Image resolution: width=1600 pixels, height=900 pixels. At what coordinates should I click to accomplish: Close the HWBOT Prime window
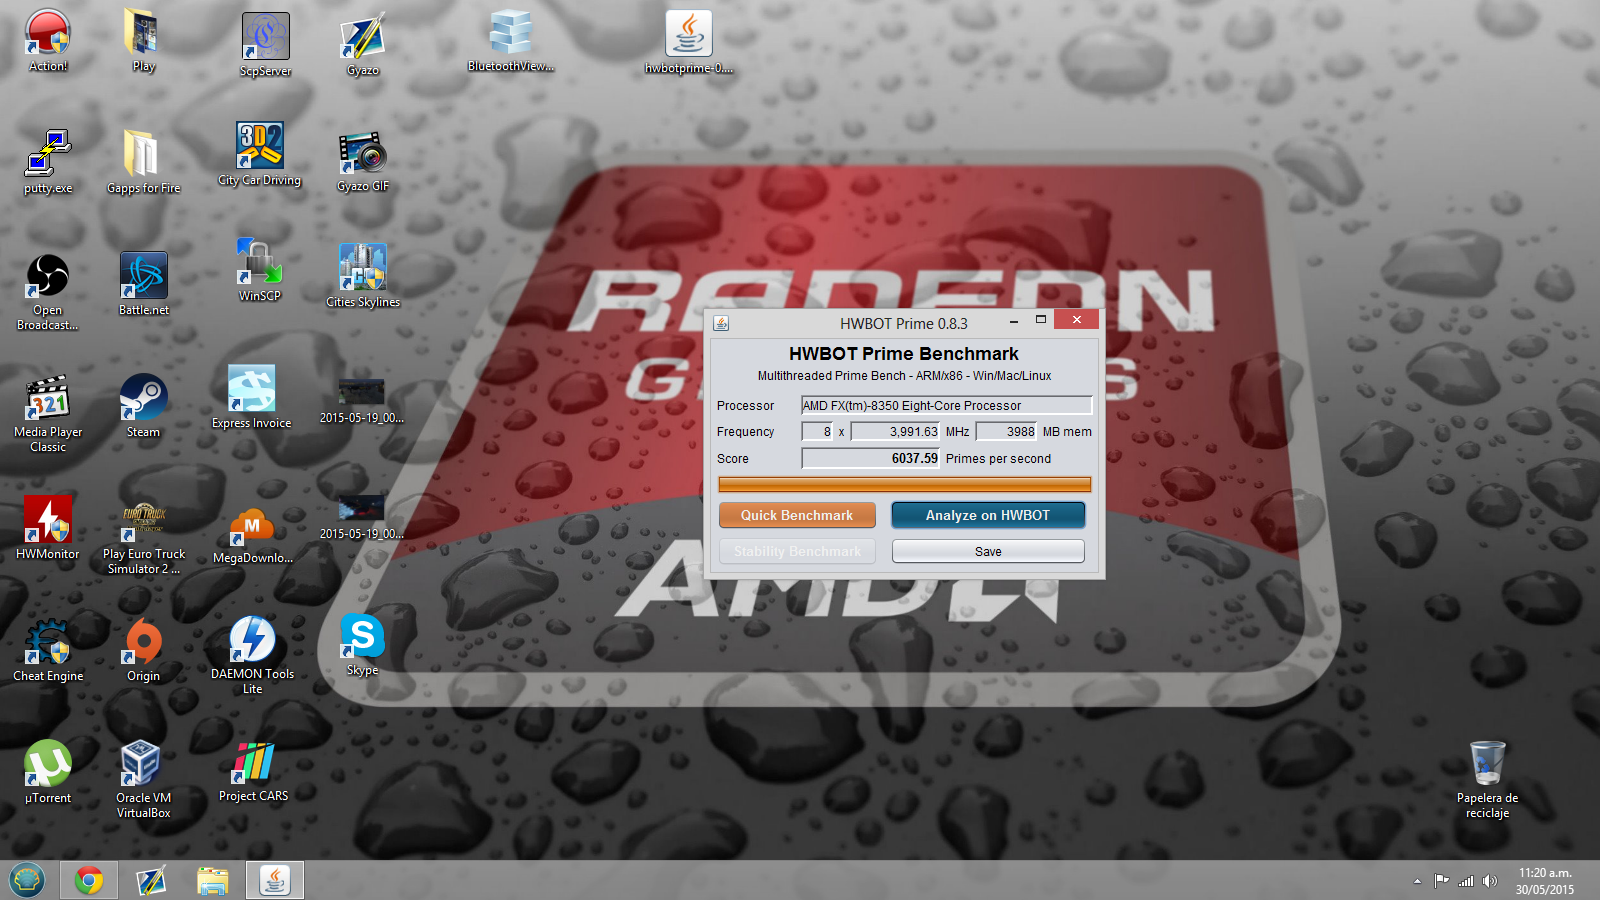click(1076, 319)
